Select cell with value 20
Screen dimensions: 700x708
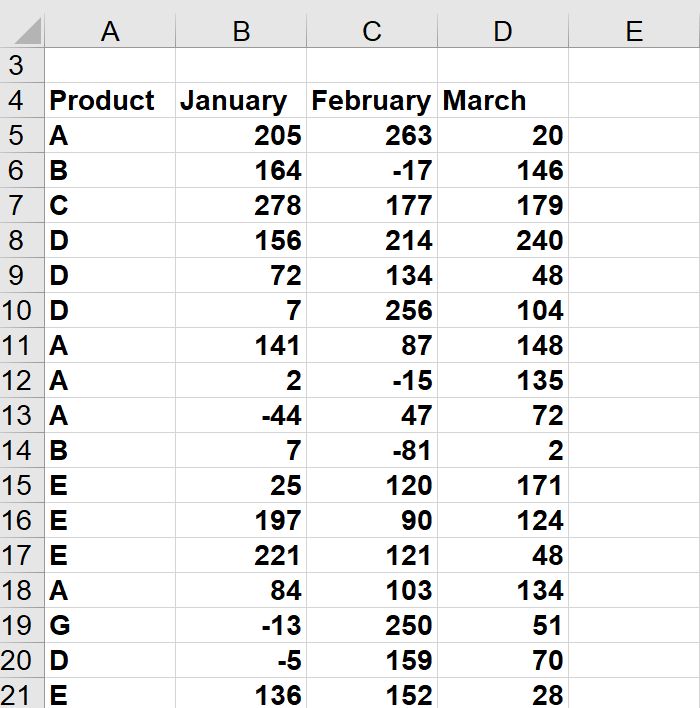pyautogui.click(x=503, y=135)
